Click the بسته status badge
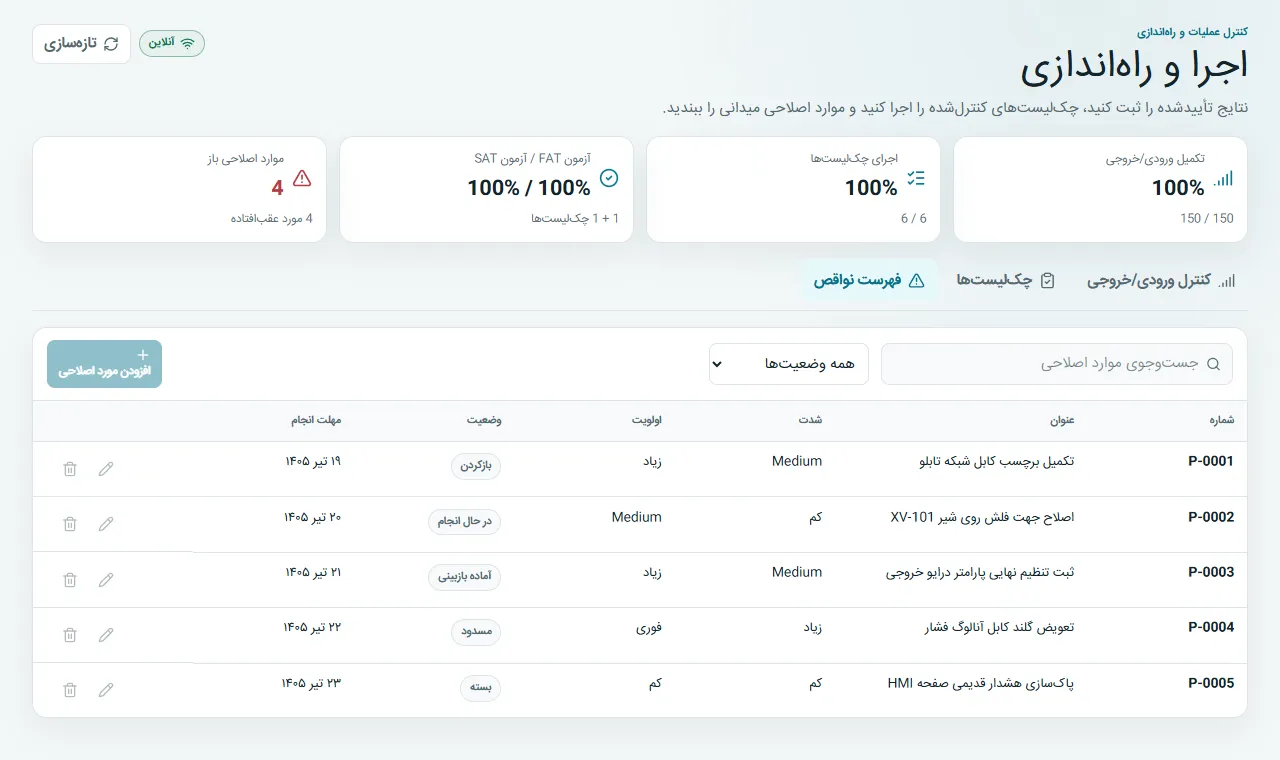The image size is (1280, 760). 480,688
